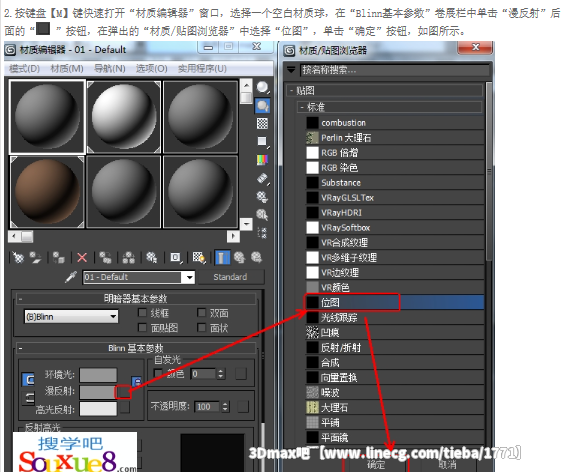Click the 高光反射 color swatch
The image size is (561, 472).
(x=98, y=409)
